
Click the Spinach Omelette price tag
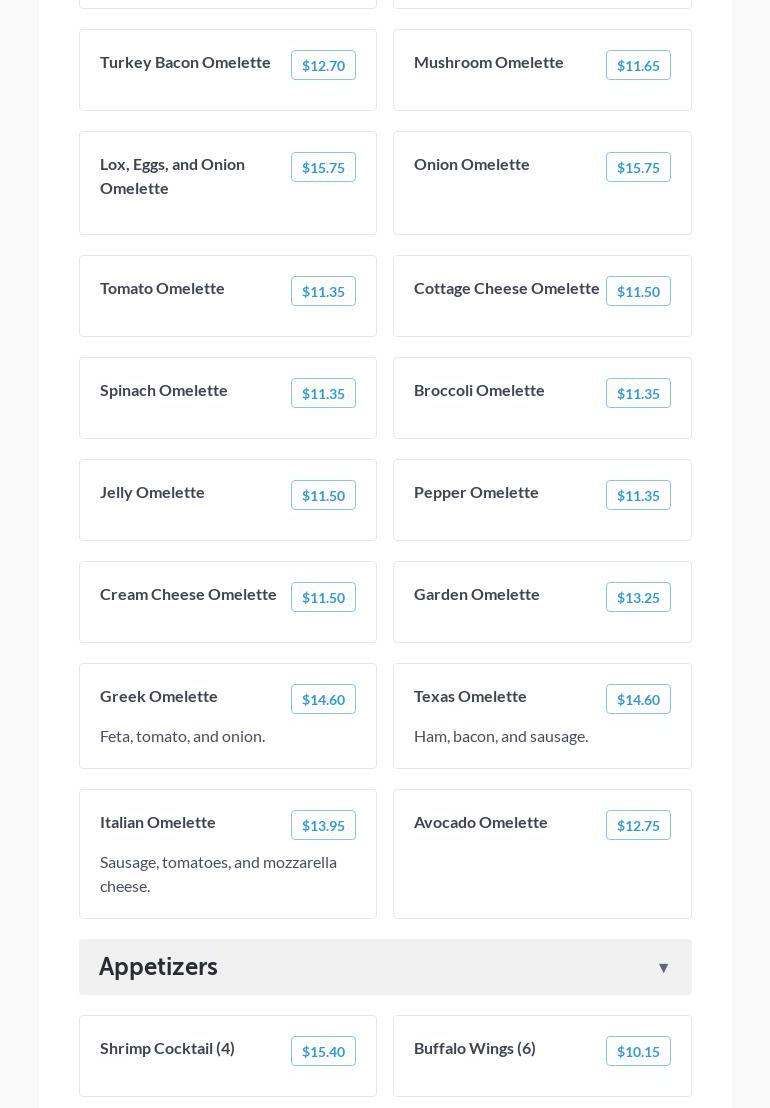click(323, 394)
